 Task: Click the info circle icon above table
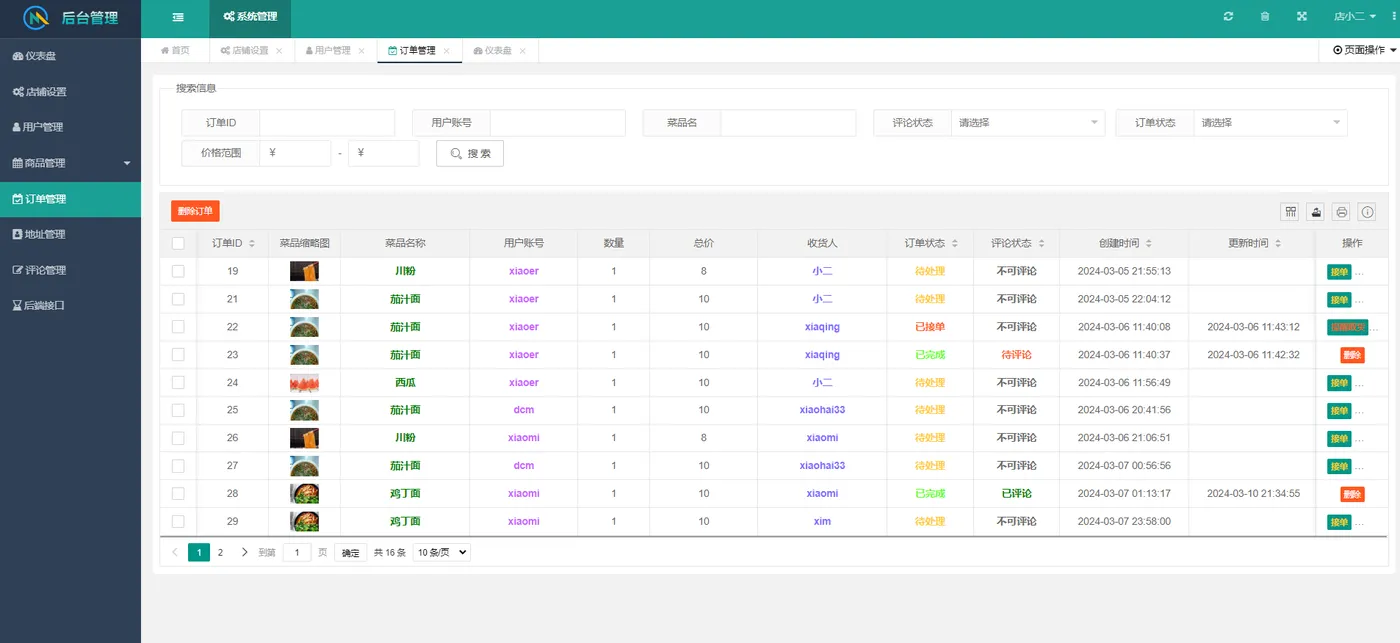pyautogui.click(x=1367, y=212)
